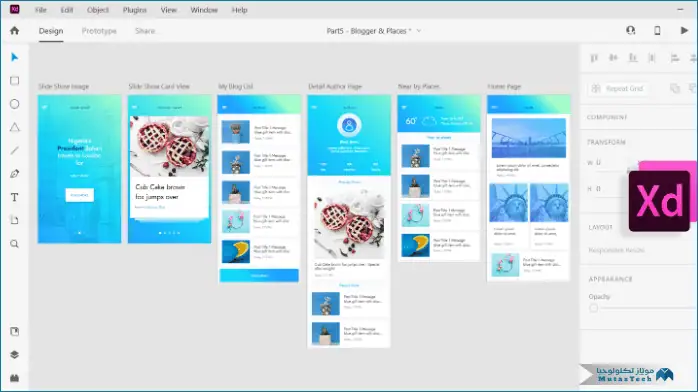Pick the Ellipse tool
The width and height of the screenshot is (698, 392).
(15, 104)
